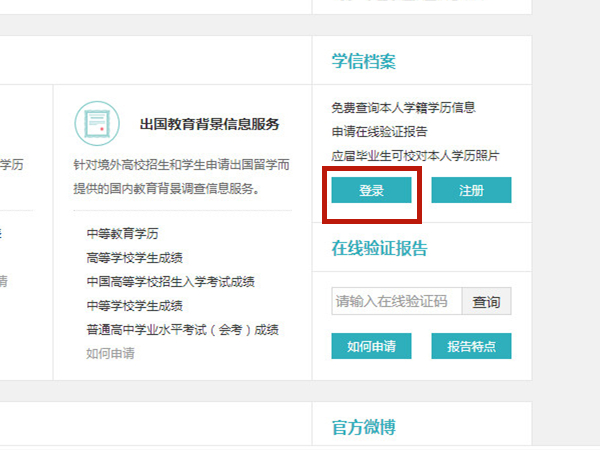Select 中等教育学历 in the service list
Image resolution: width=600 pixels, height=450 pixels.
tap(122, 234)
